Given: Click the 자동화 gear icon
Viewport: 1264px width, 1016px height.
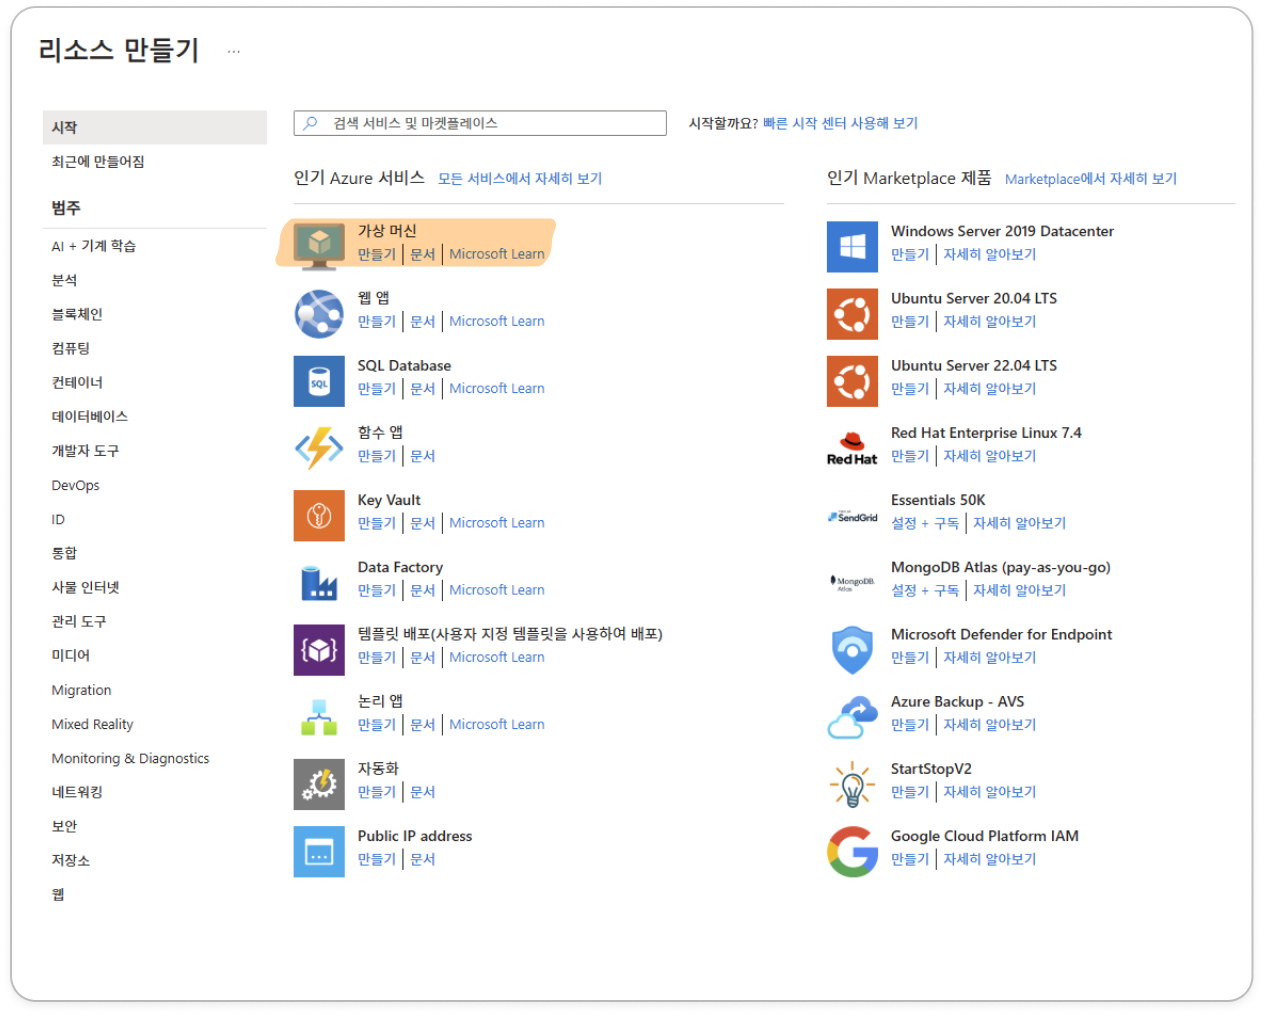Looking at the screenshot, I should coord(319,784).
